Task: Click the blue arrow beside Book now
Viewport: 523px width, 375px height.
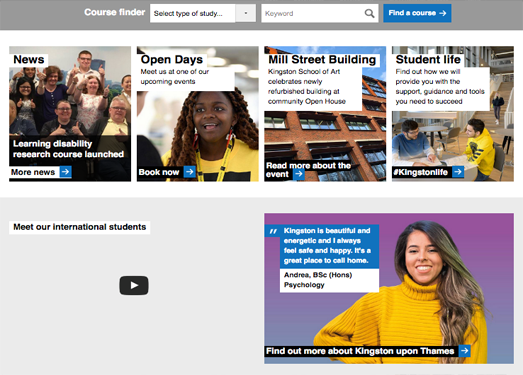Action: [189, 172]
